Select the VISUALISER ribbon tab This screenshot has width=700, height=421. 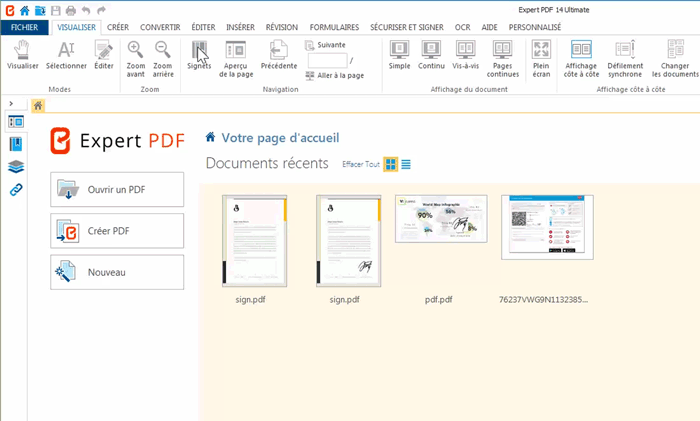76,27
